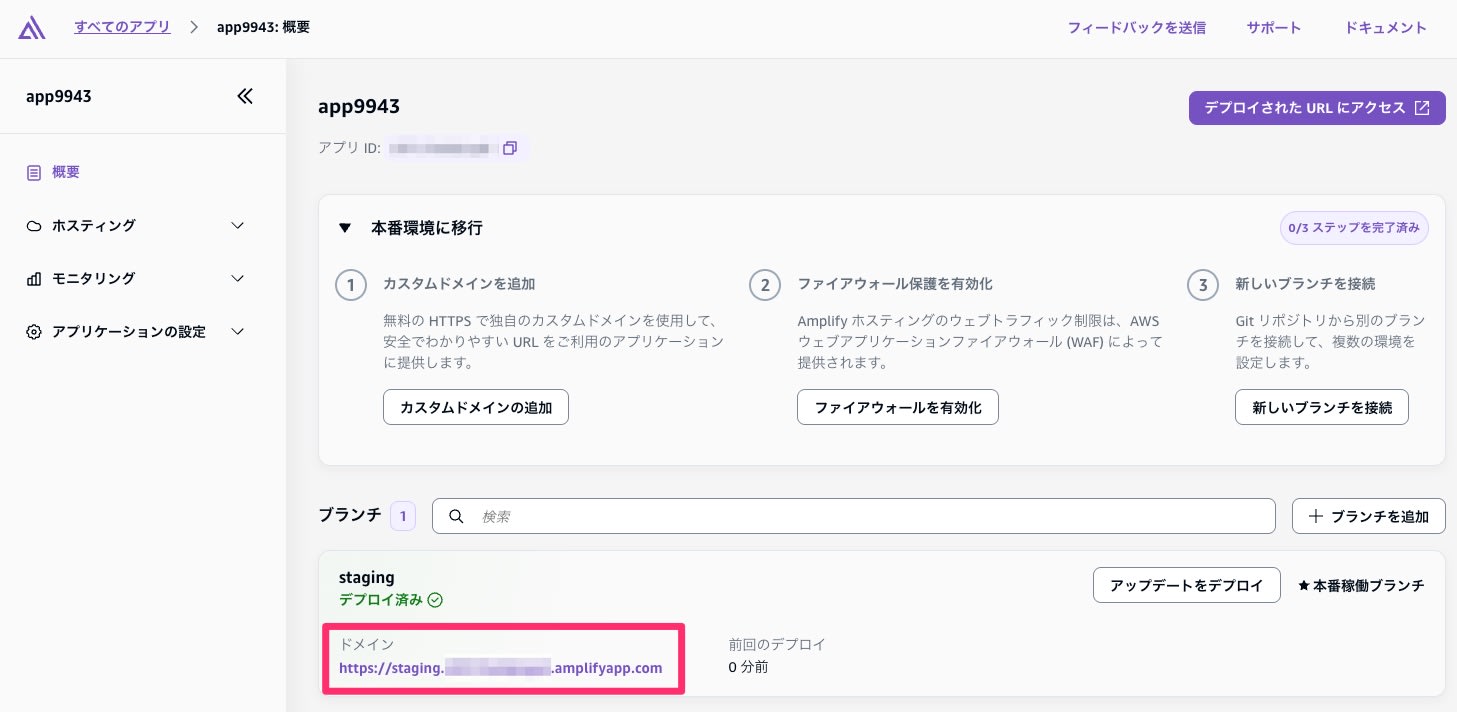Expand the アプリケーションの設定 chevron

237,331
